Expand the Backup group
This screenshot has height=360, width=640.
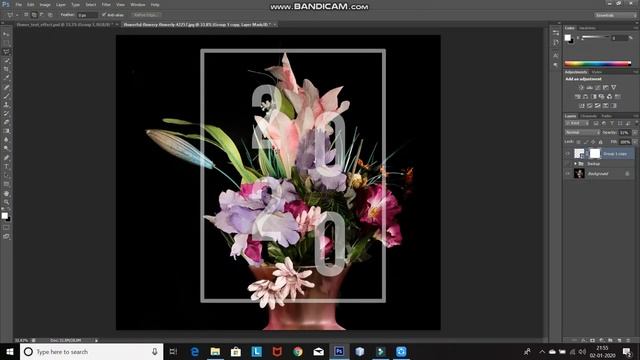coord(575,164)
